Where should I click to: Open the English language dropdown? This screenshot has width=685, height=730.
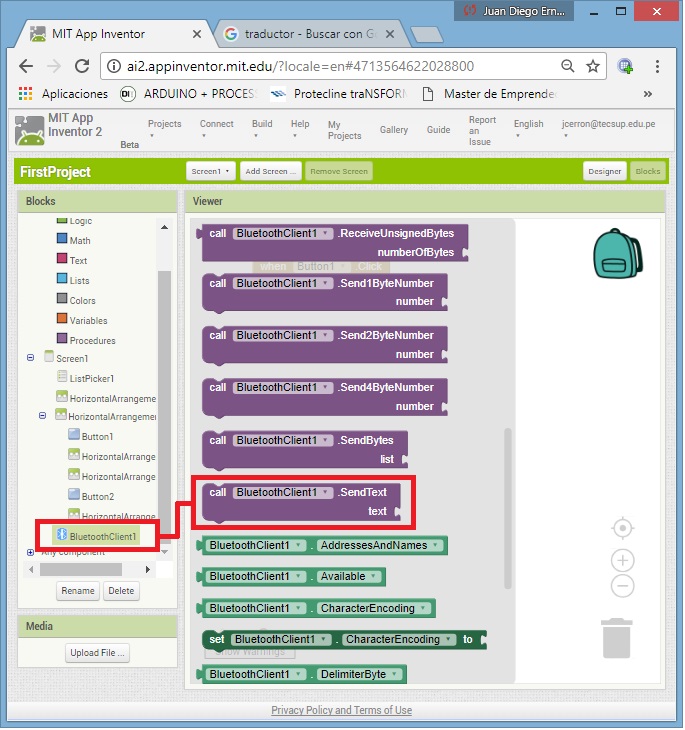pyautogui.click(x=529, y=128)
